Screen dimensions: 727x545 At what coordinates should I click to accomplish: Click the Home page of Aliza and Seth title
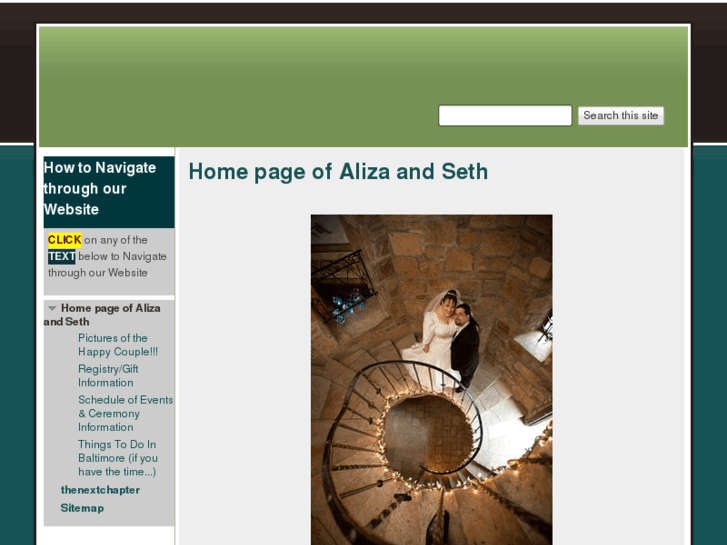(x=338, y=172)
